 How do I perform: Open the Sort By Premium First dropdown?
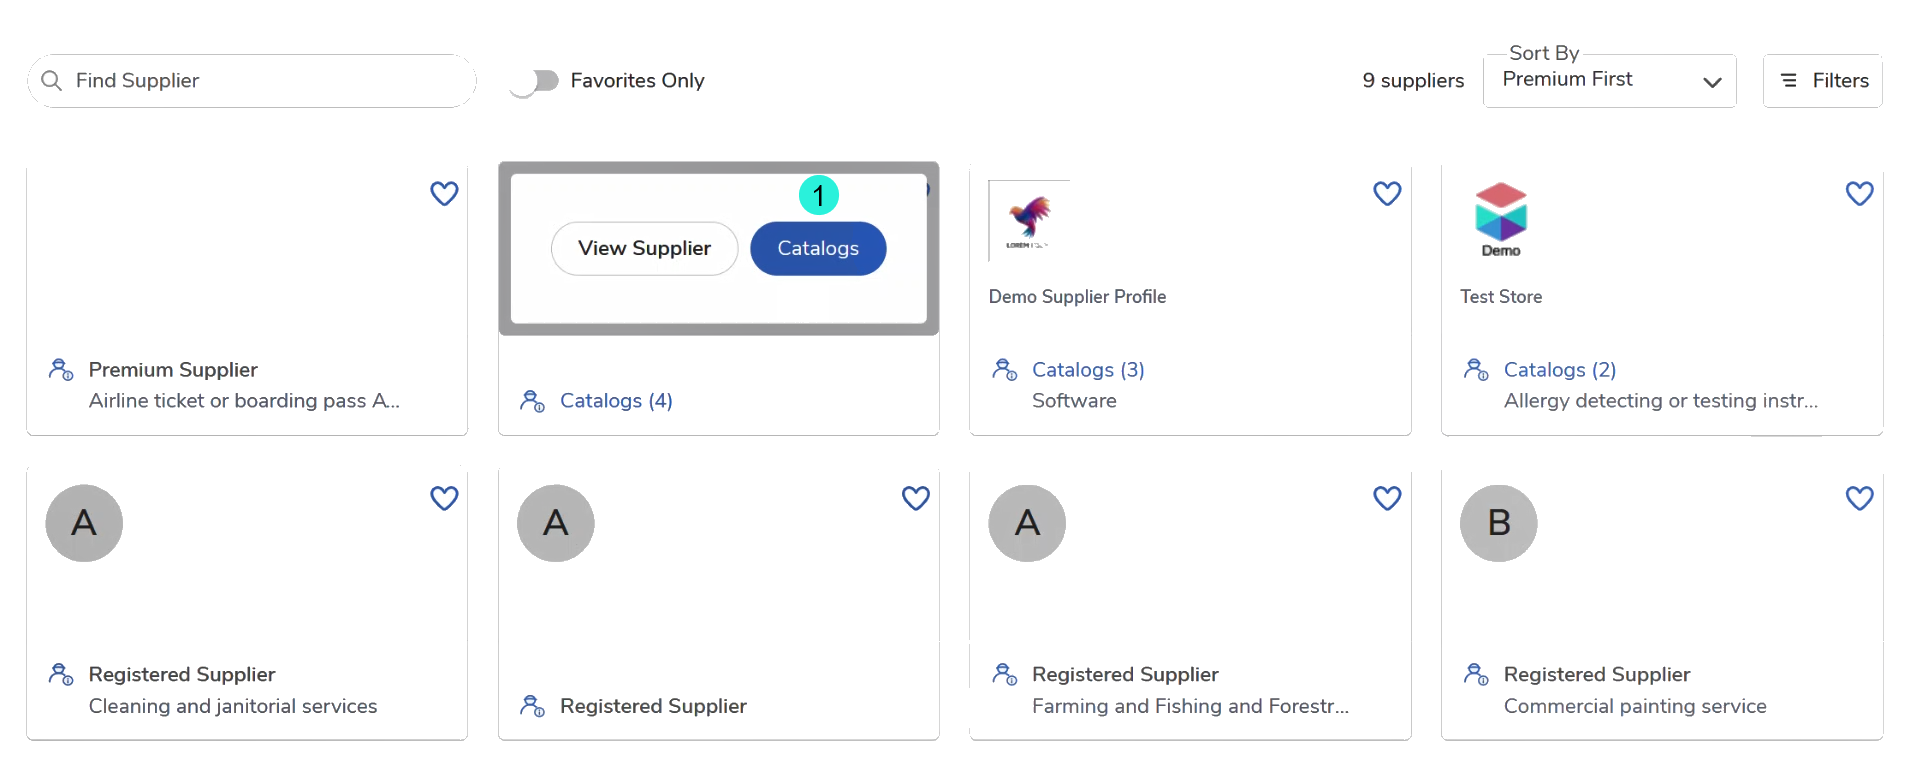point(1609,81)
